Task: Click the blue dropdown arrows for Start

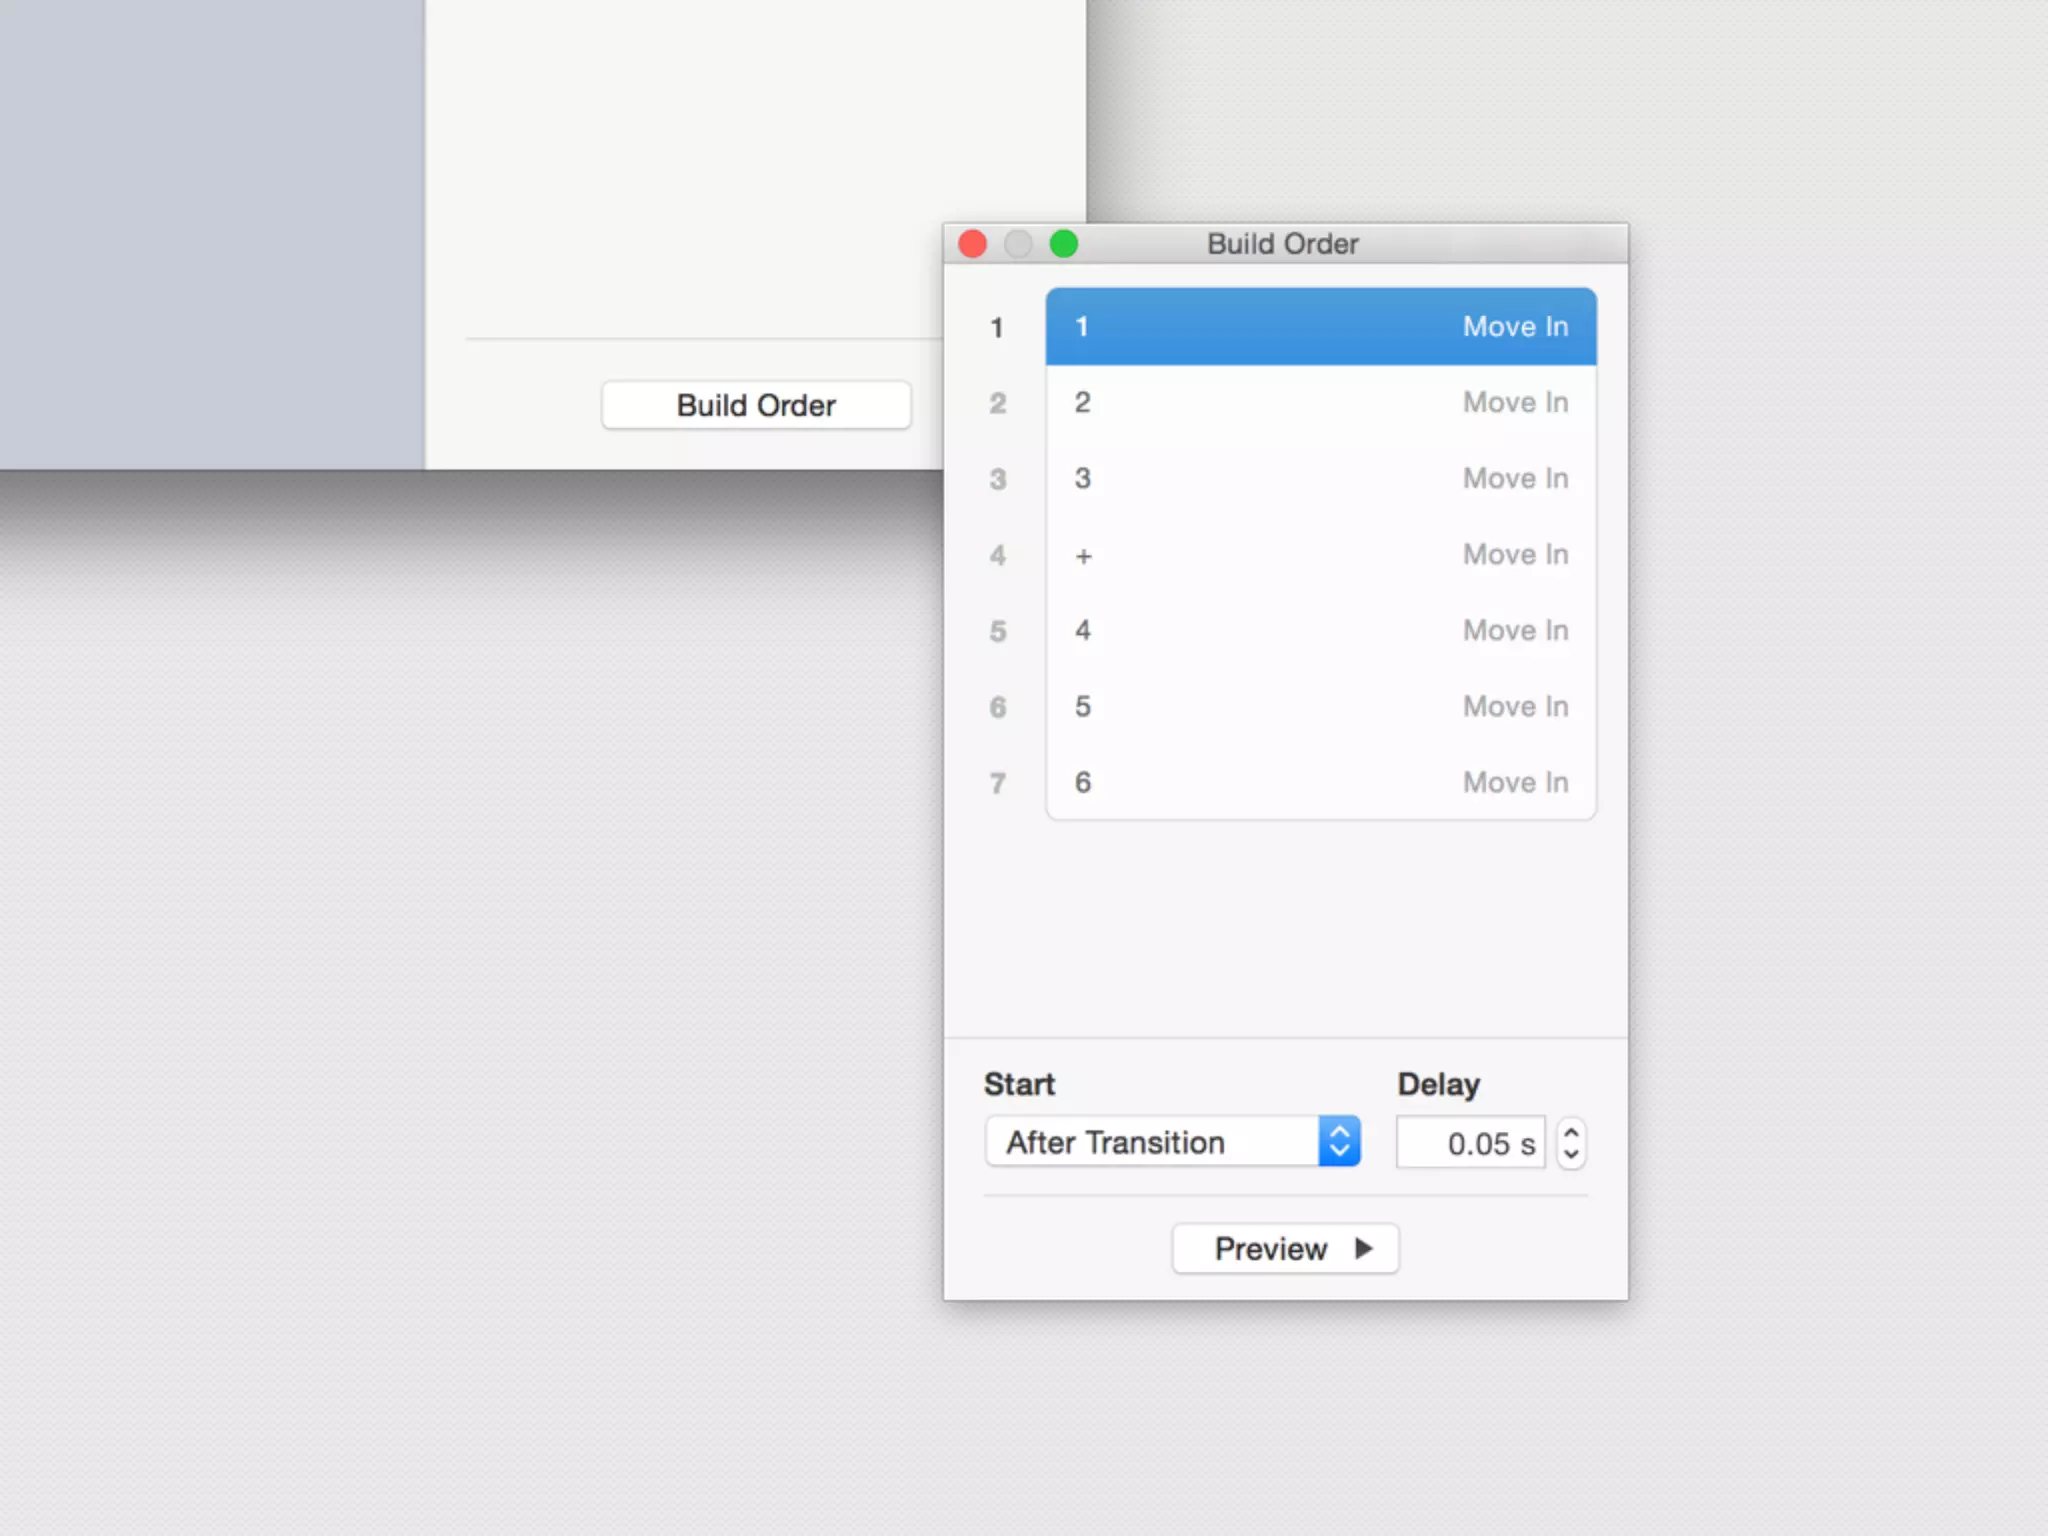Action: pyautogui.click(x=1339, y=1142)
